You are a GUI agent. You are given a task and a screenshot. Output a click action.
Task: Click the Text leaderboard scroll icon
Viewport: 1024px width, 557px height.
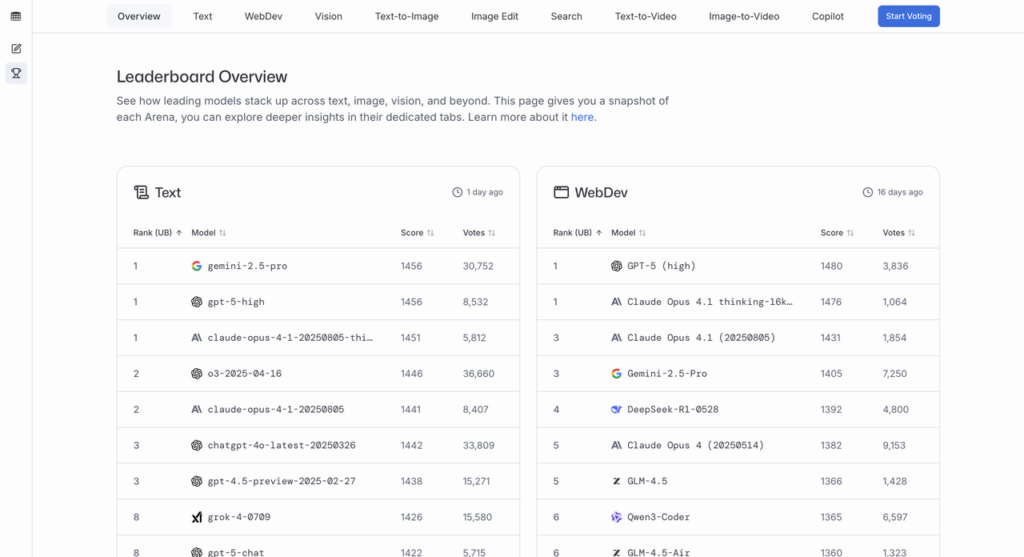pyautogui.click(x=141, y=192)
